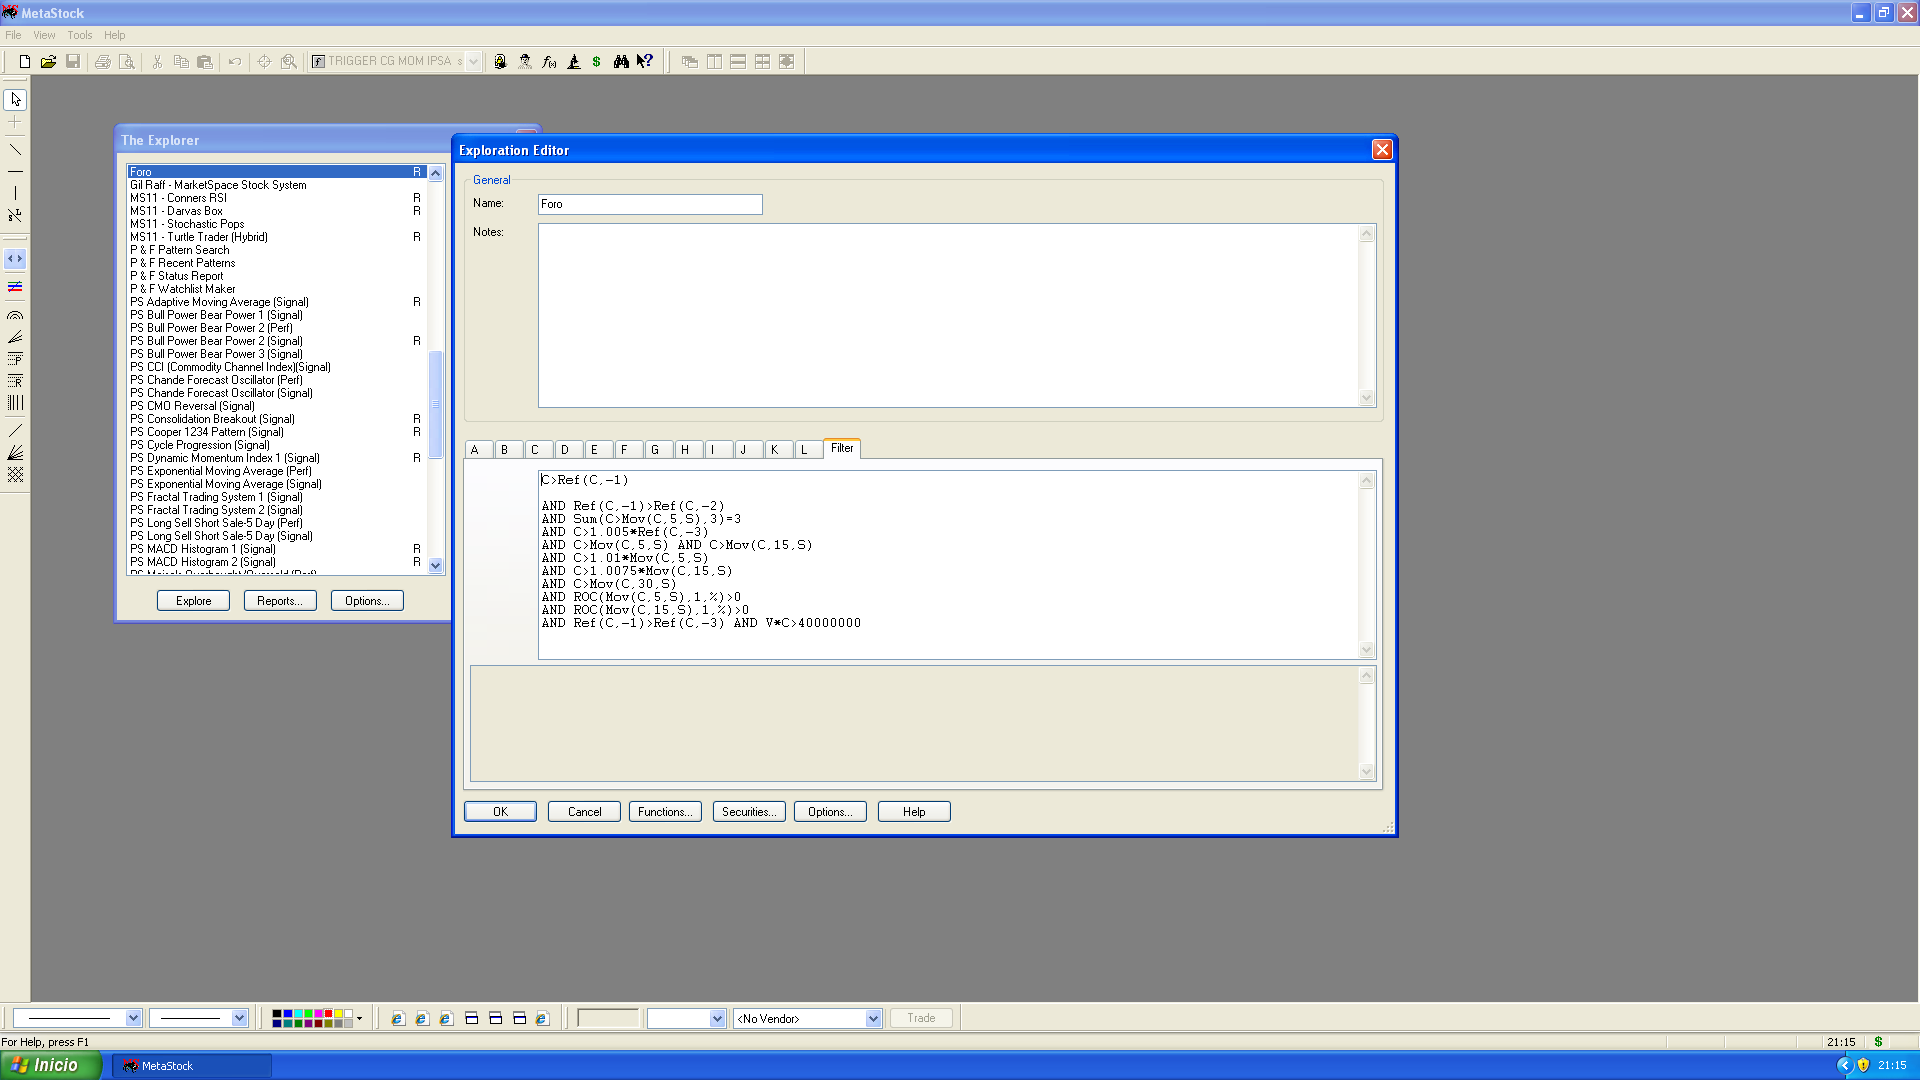Click Options... in Exploration Editor
Screen dimensions: 1920x1080
click(x=830, y=812)
